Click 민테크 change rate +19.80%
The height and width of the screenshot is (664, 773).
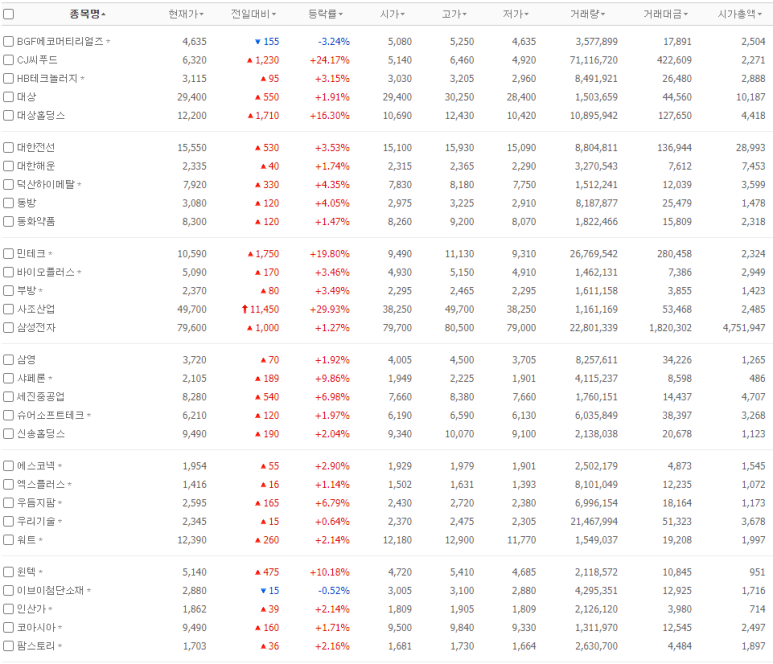click(330, 254)
